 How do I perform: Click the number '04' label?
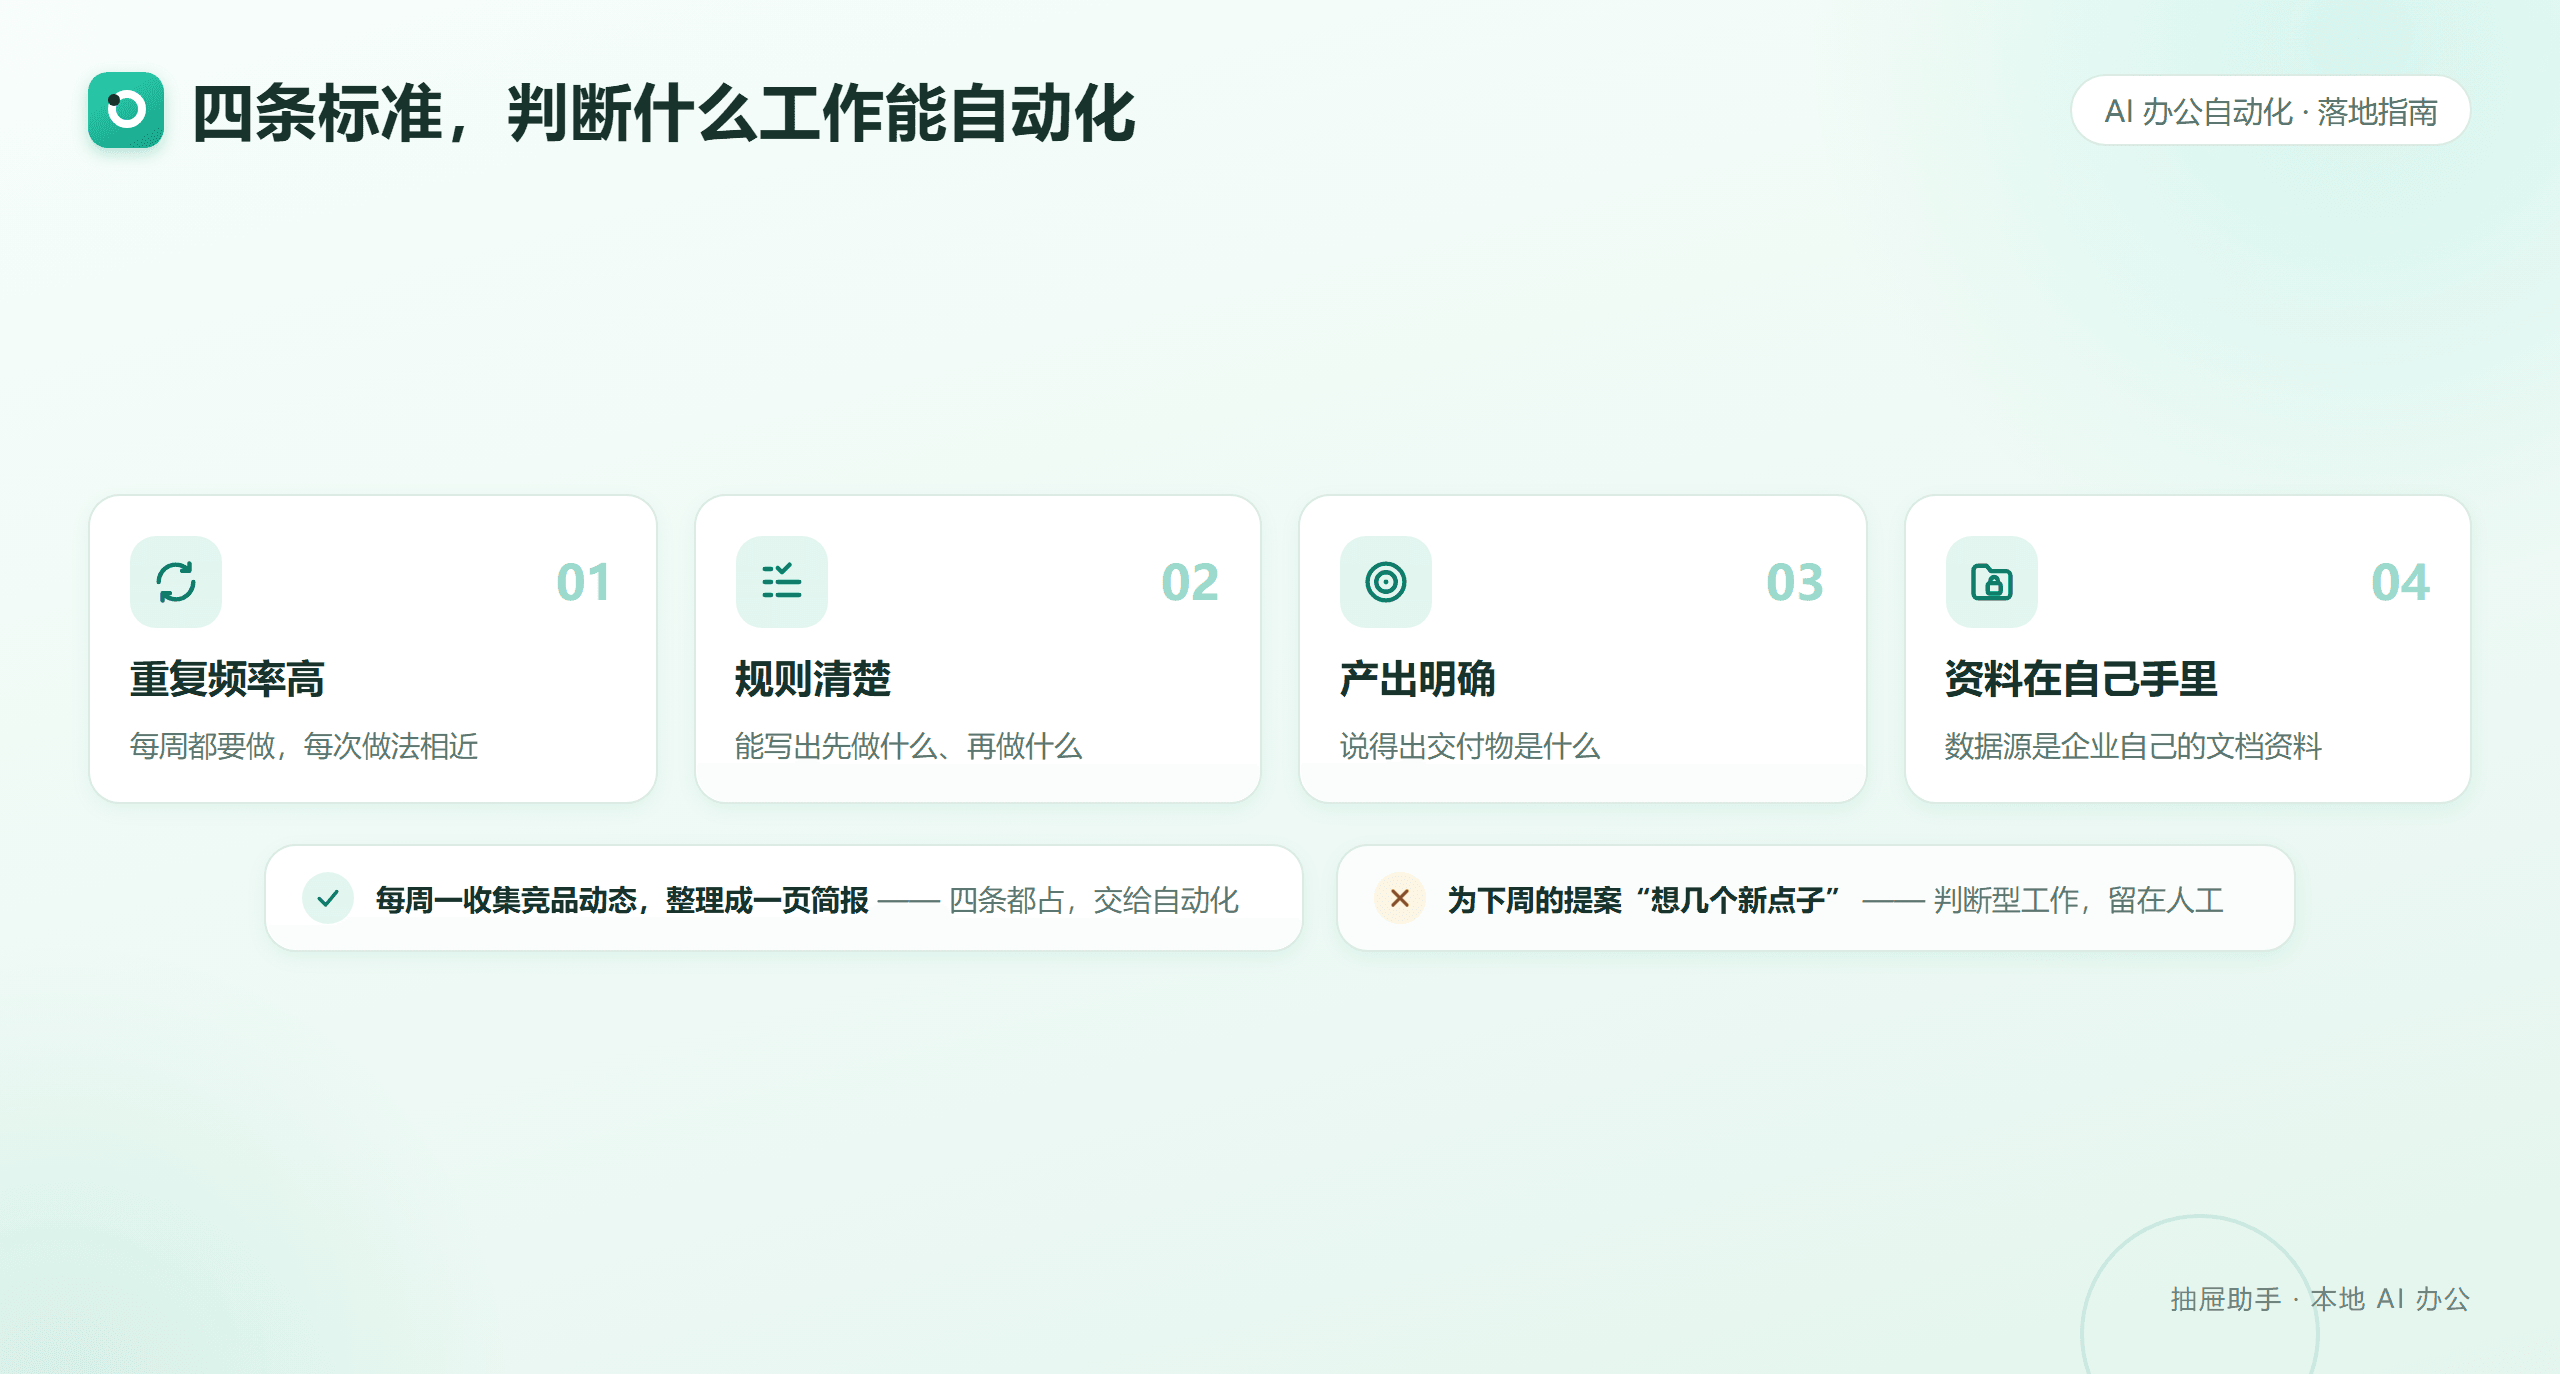point(2400,583)
